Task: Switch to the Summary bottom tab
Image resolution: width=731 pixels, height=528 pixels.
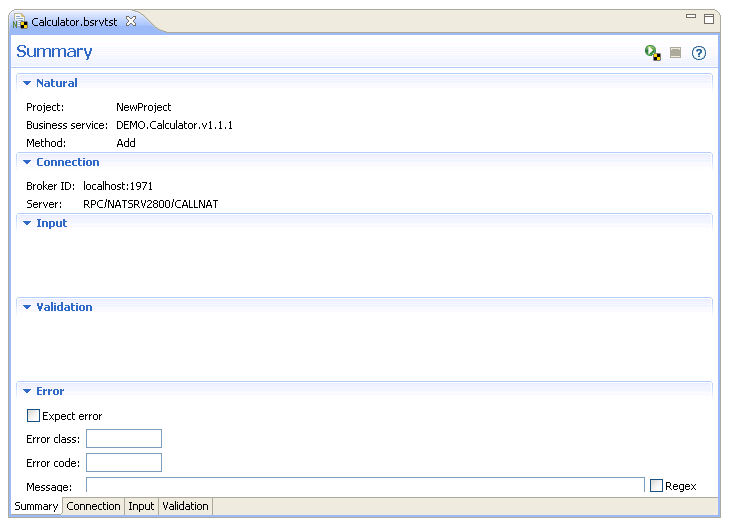Action: (36, 506)
